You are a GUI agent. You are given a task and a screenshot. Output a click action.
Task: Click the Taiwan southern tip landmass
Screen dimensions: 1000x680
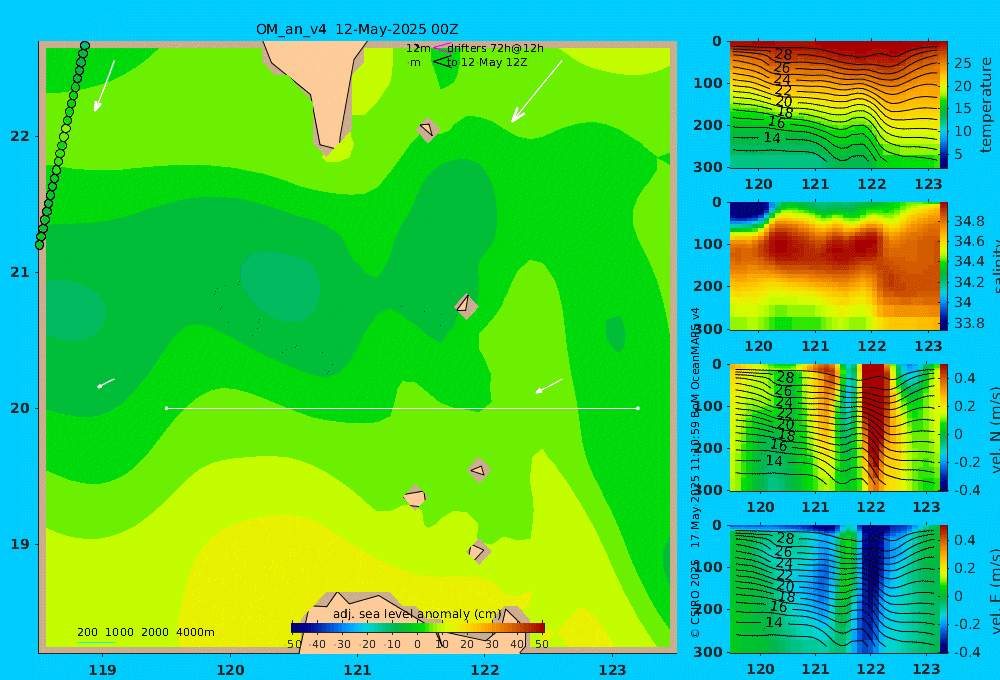click(x=319, y=89)
